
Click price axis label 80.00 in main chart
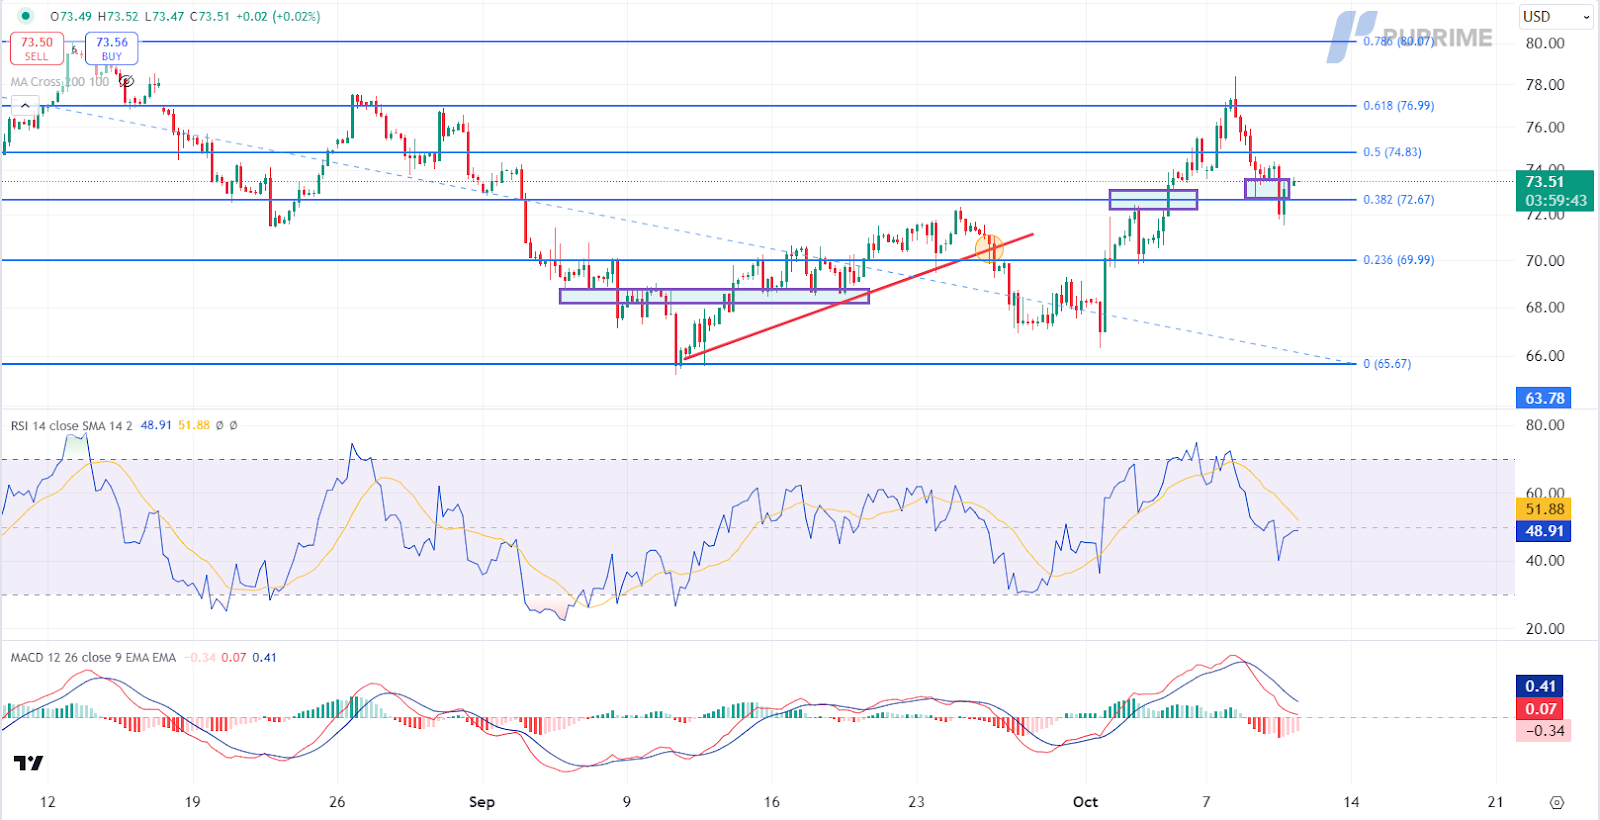pyautogui.click(x=1545, y=43)
